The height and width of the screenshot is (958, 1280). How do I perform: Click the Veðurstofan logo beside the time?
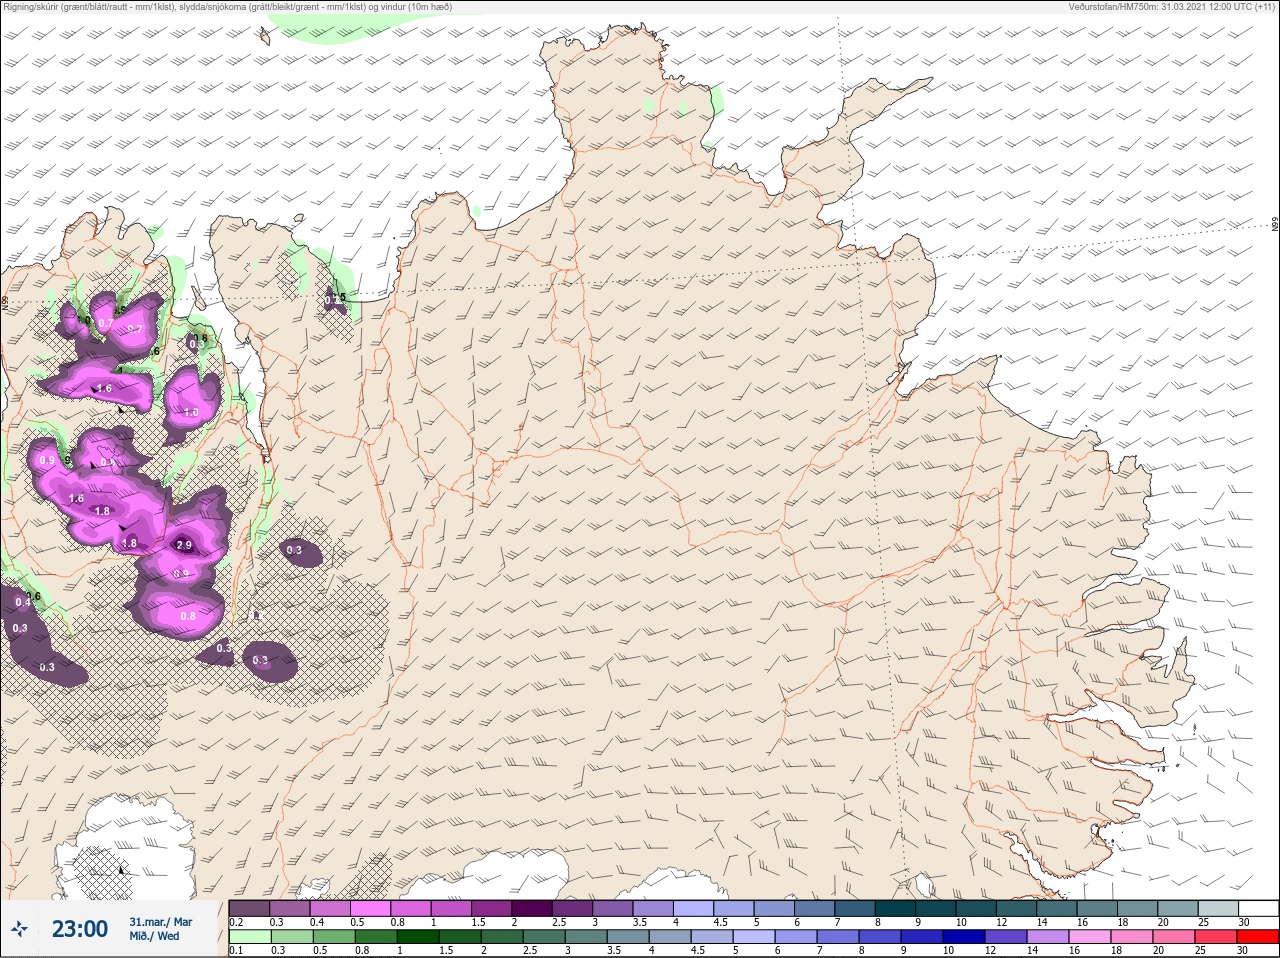19,929
